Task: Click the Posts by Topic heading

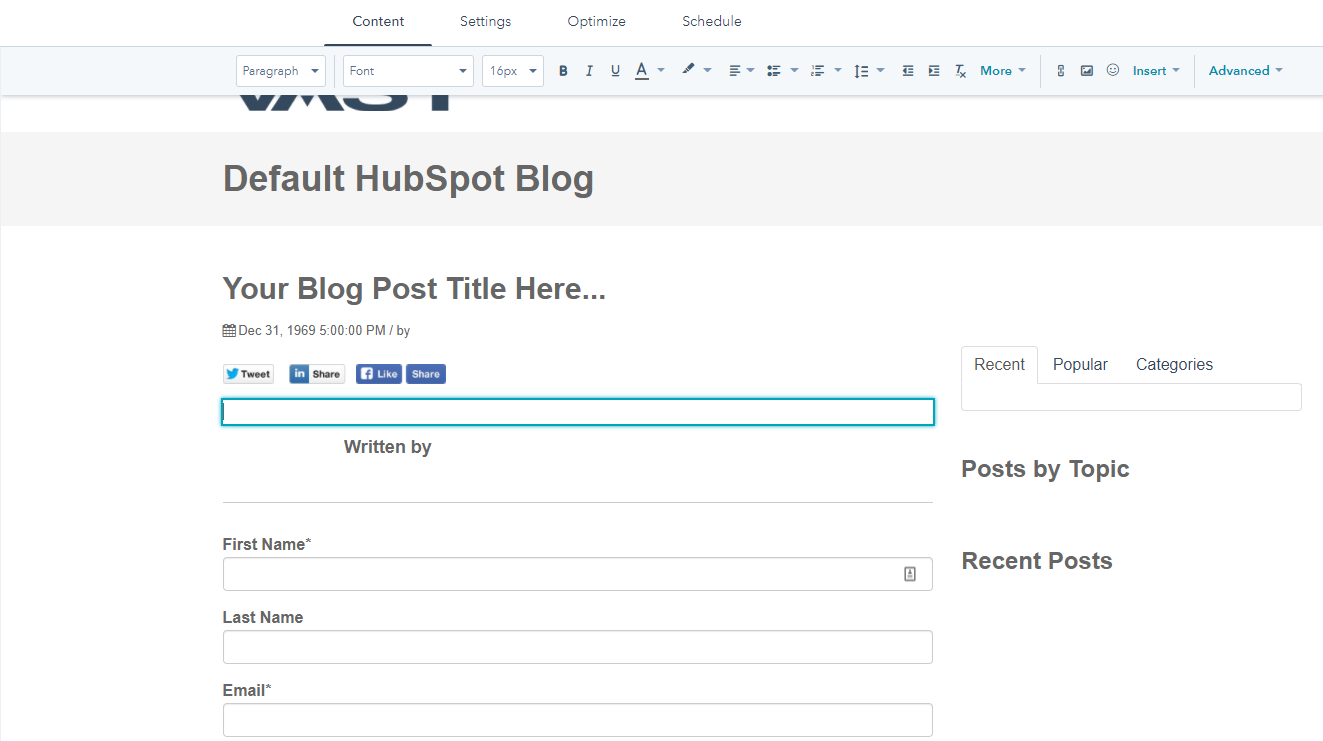Action: coord(1045,469)
